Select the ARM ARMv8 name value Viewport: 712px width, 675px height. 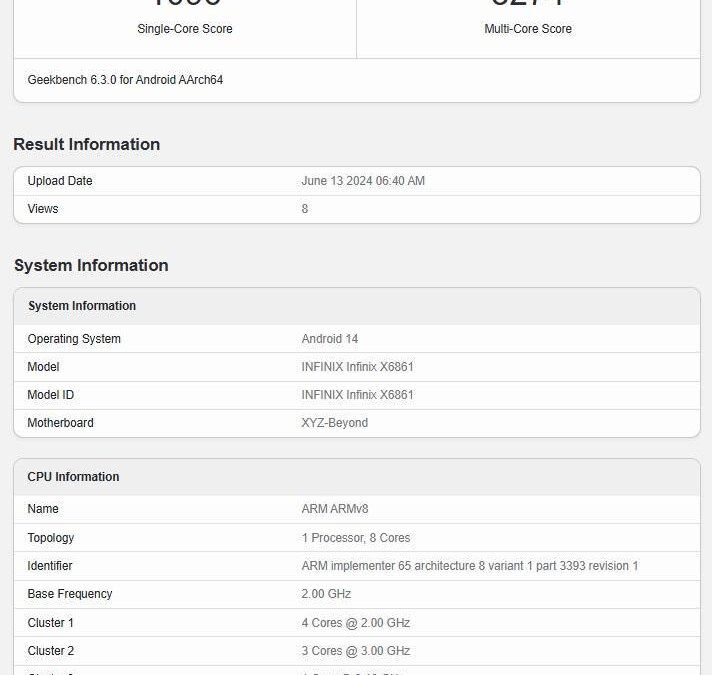(335, 509)
